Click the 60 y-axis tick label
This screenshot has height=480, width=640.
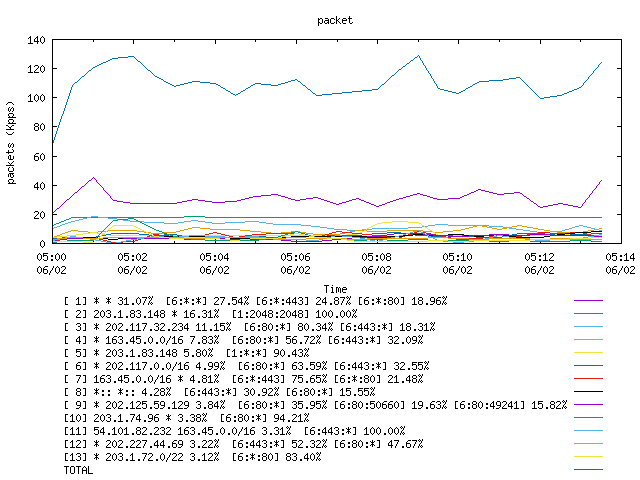(x=39, y=157)
